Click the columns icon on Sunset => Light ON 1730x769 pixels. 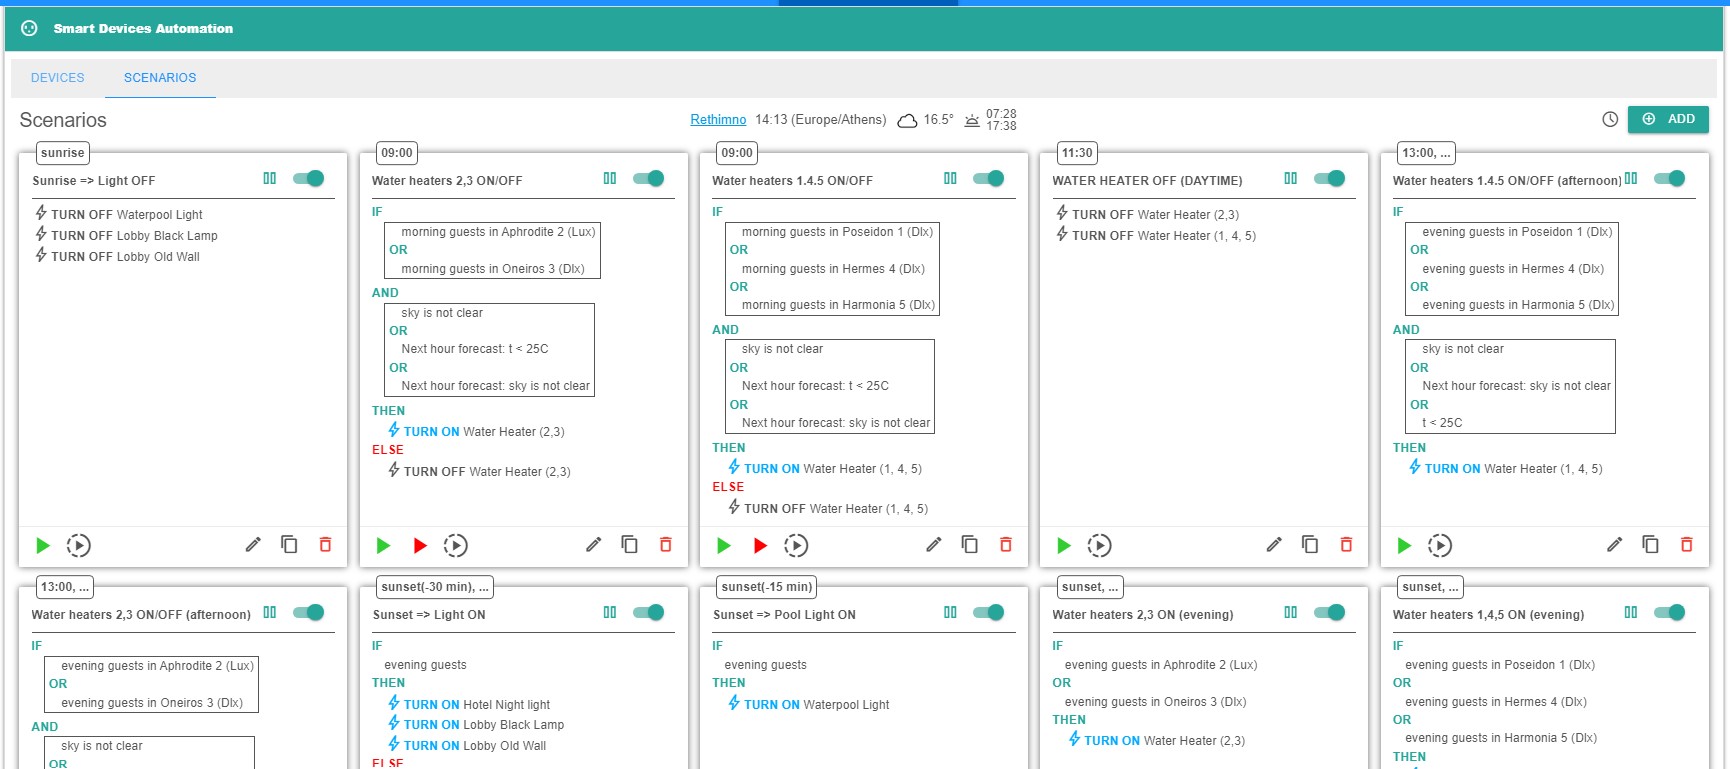[610, 612]
